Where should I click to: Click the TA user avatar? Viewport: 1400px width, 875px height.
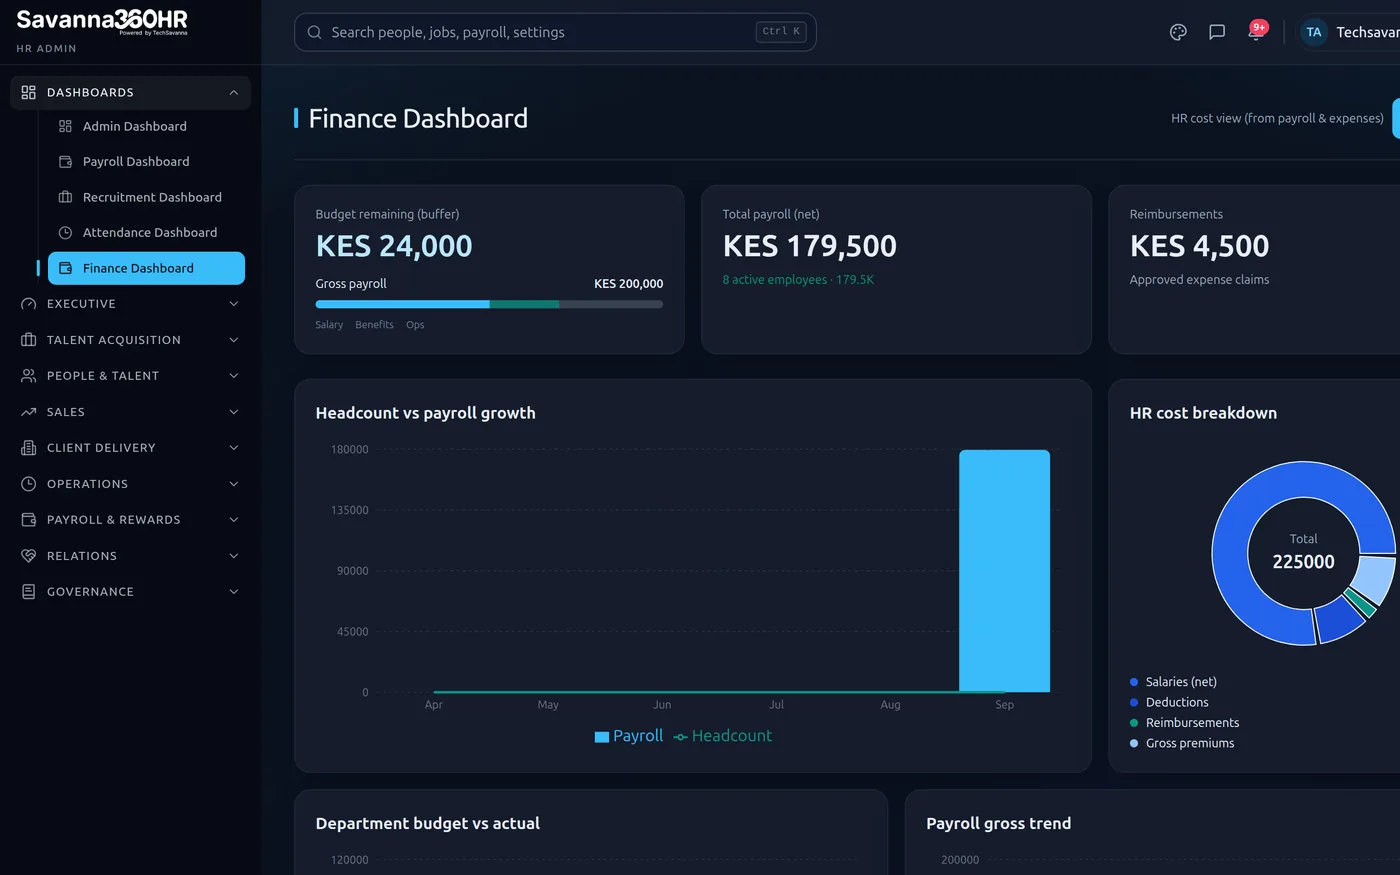coord(1314,32)
